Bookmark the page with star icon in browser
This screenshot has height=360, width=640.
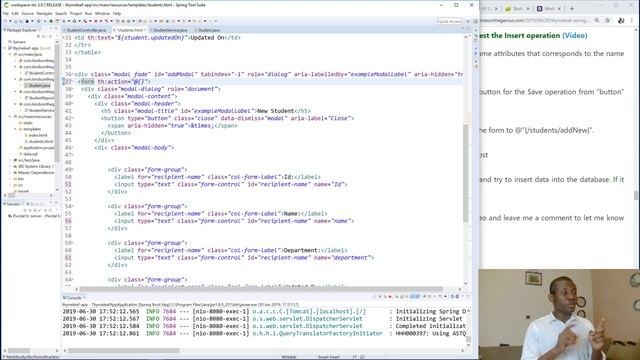point(607,20)
